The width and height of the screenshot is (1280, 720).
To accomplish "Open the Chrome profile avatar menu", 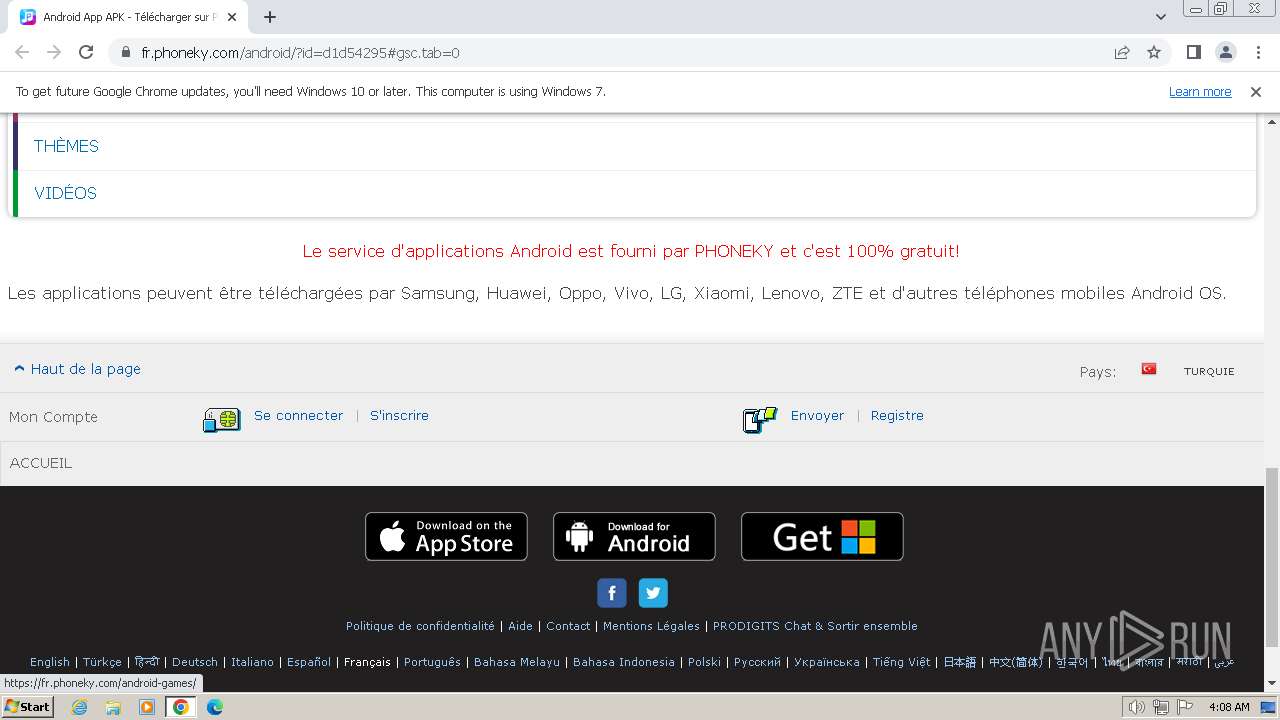I will coord(1225,52).
